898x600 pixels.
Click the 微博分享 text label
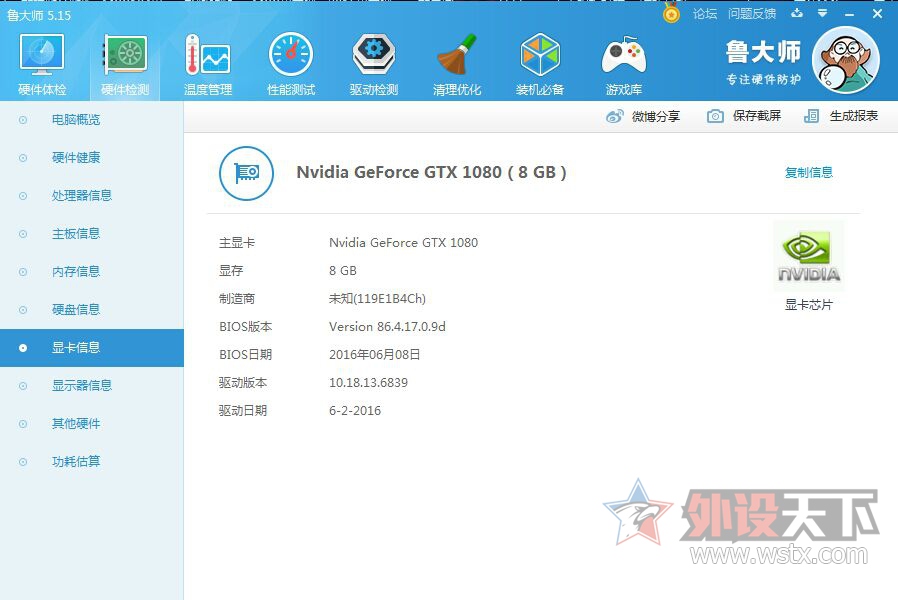pos(656,116)
